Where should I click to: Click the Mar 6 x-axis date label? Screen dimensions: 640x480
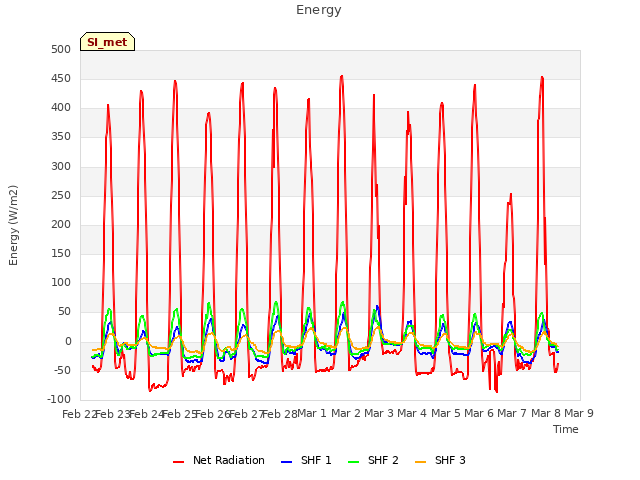[x=479, y=413]
